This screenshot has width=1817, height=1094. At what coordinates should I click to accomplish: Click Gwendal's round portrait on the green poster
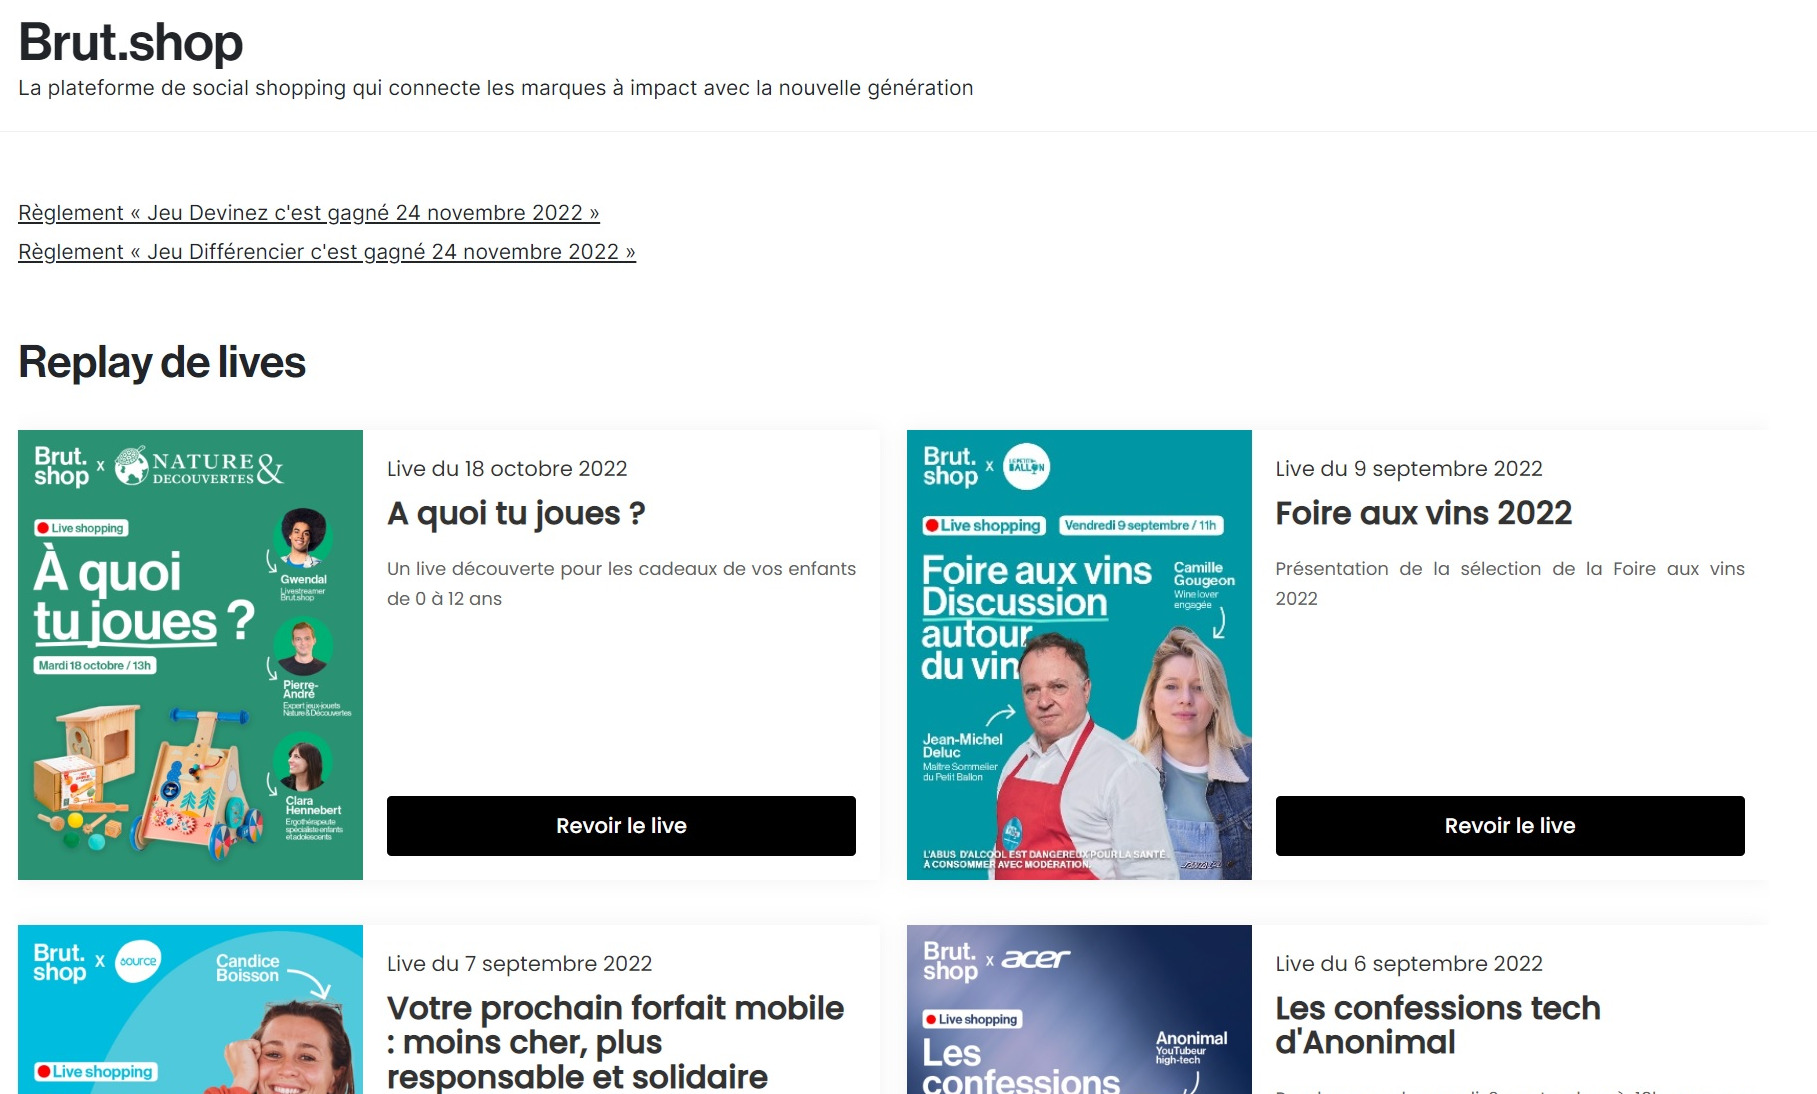click(303, 537)
